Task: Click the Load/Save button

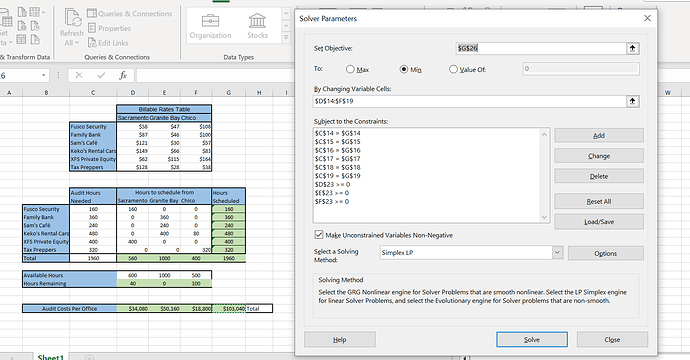Action: pos(598,222)
